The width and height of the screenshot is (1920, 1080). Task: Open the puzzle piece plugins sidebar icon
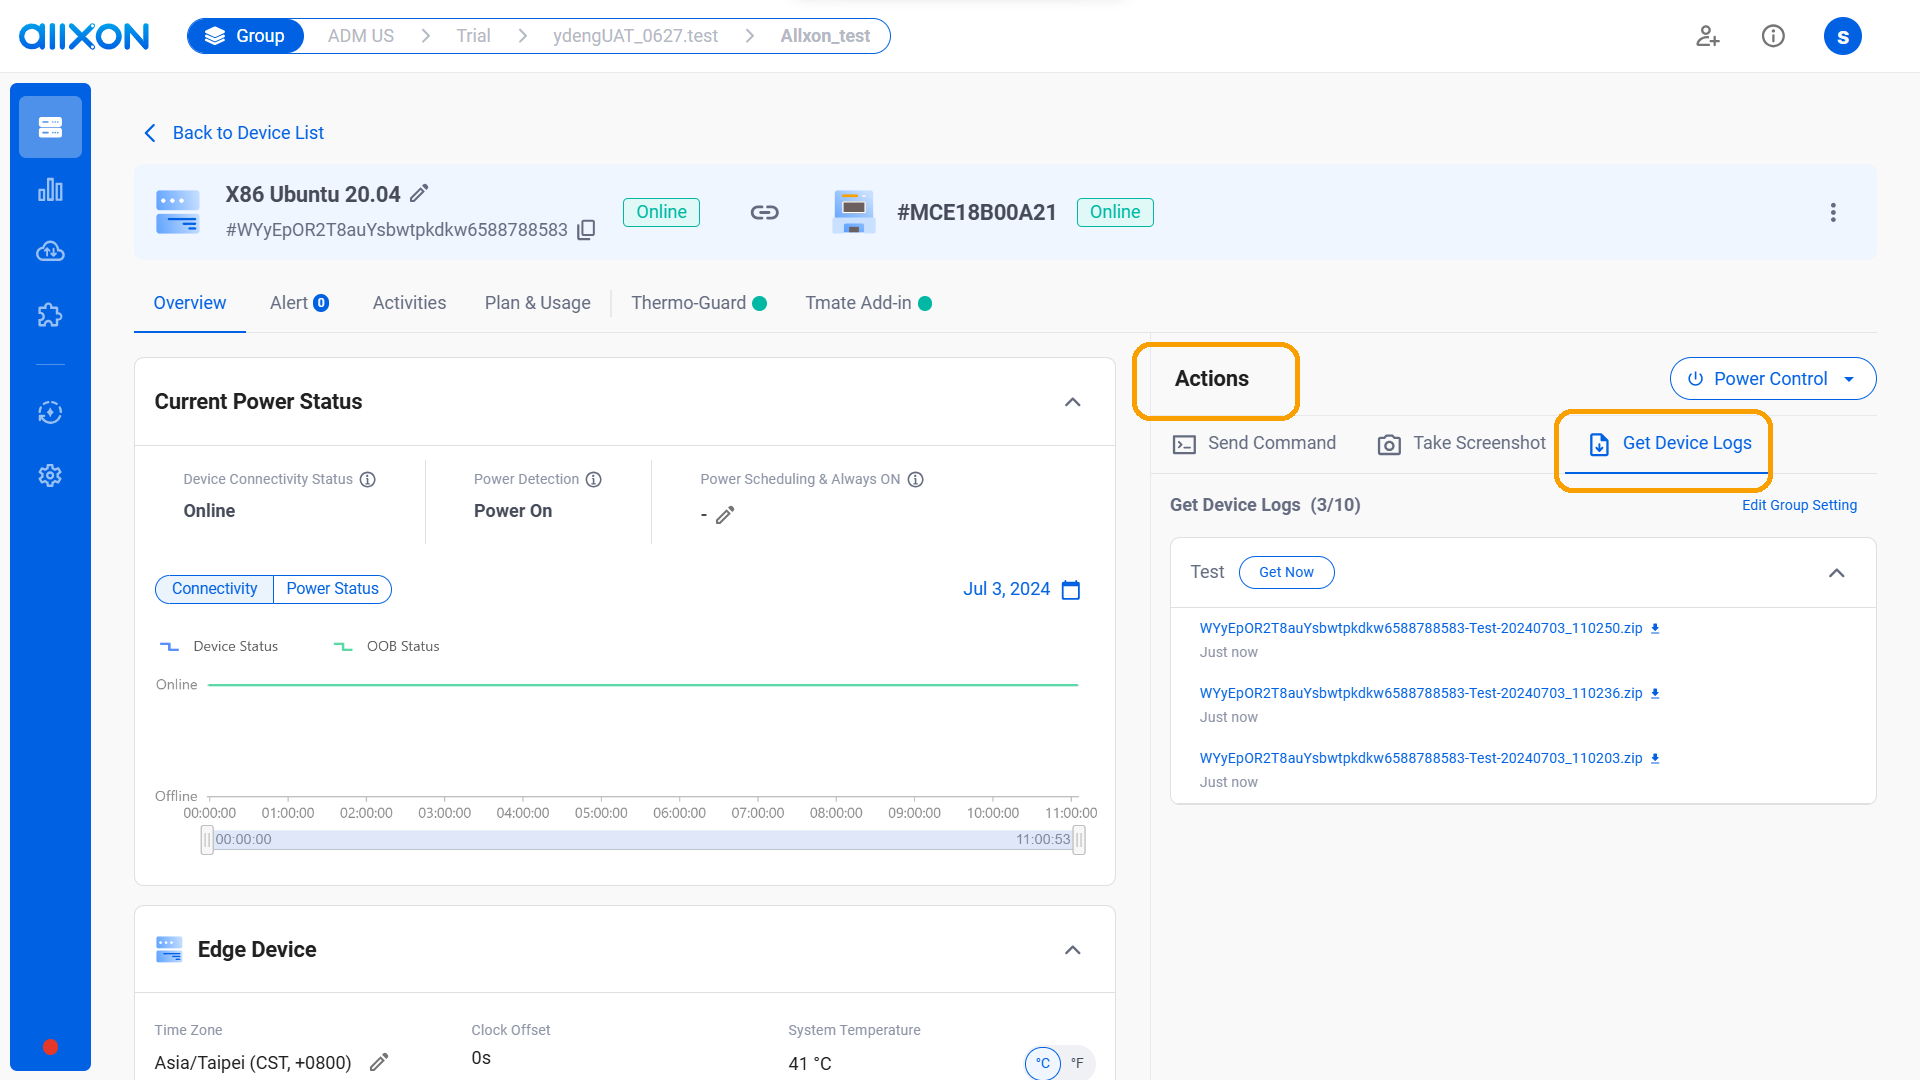50,315
